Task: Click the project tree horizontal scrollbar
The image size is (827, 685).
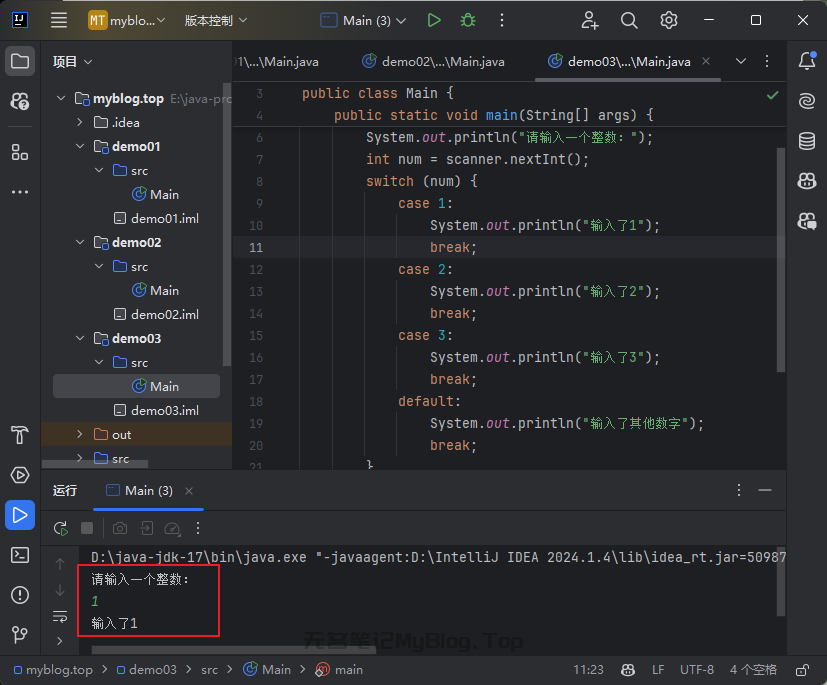Action: click(95, 464)
